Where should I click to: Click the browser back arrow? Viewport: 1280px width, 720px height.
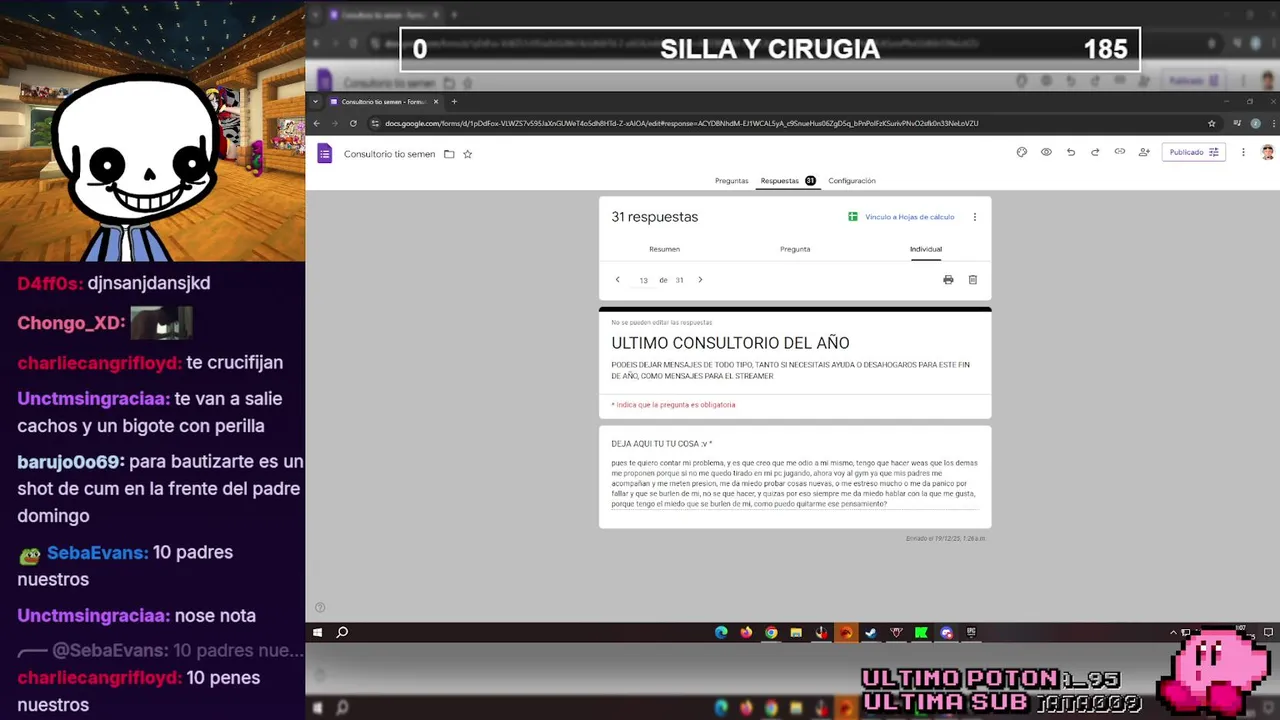click(317, 123)
